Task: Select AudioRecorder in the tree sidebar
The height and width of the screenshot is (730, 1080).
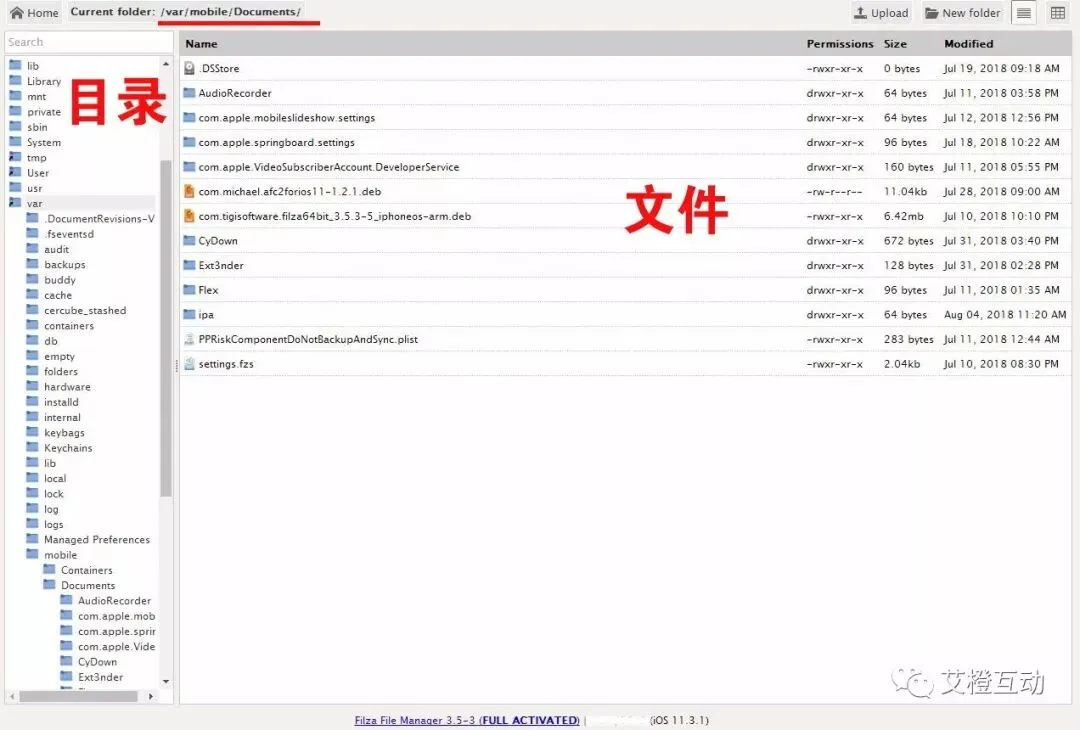Action: point(114,601)
